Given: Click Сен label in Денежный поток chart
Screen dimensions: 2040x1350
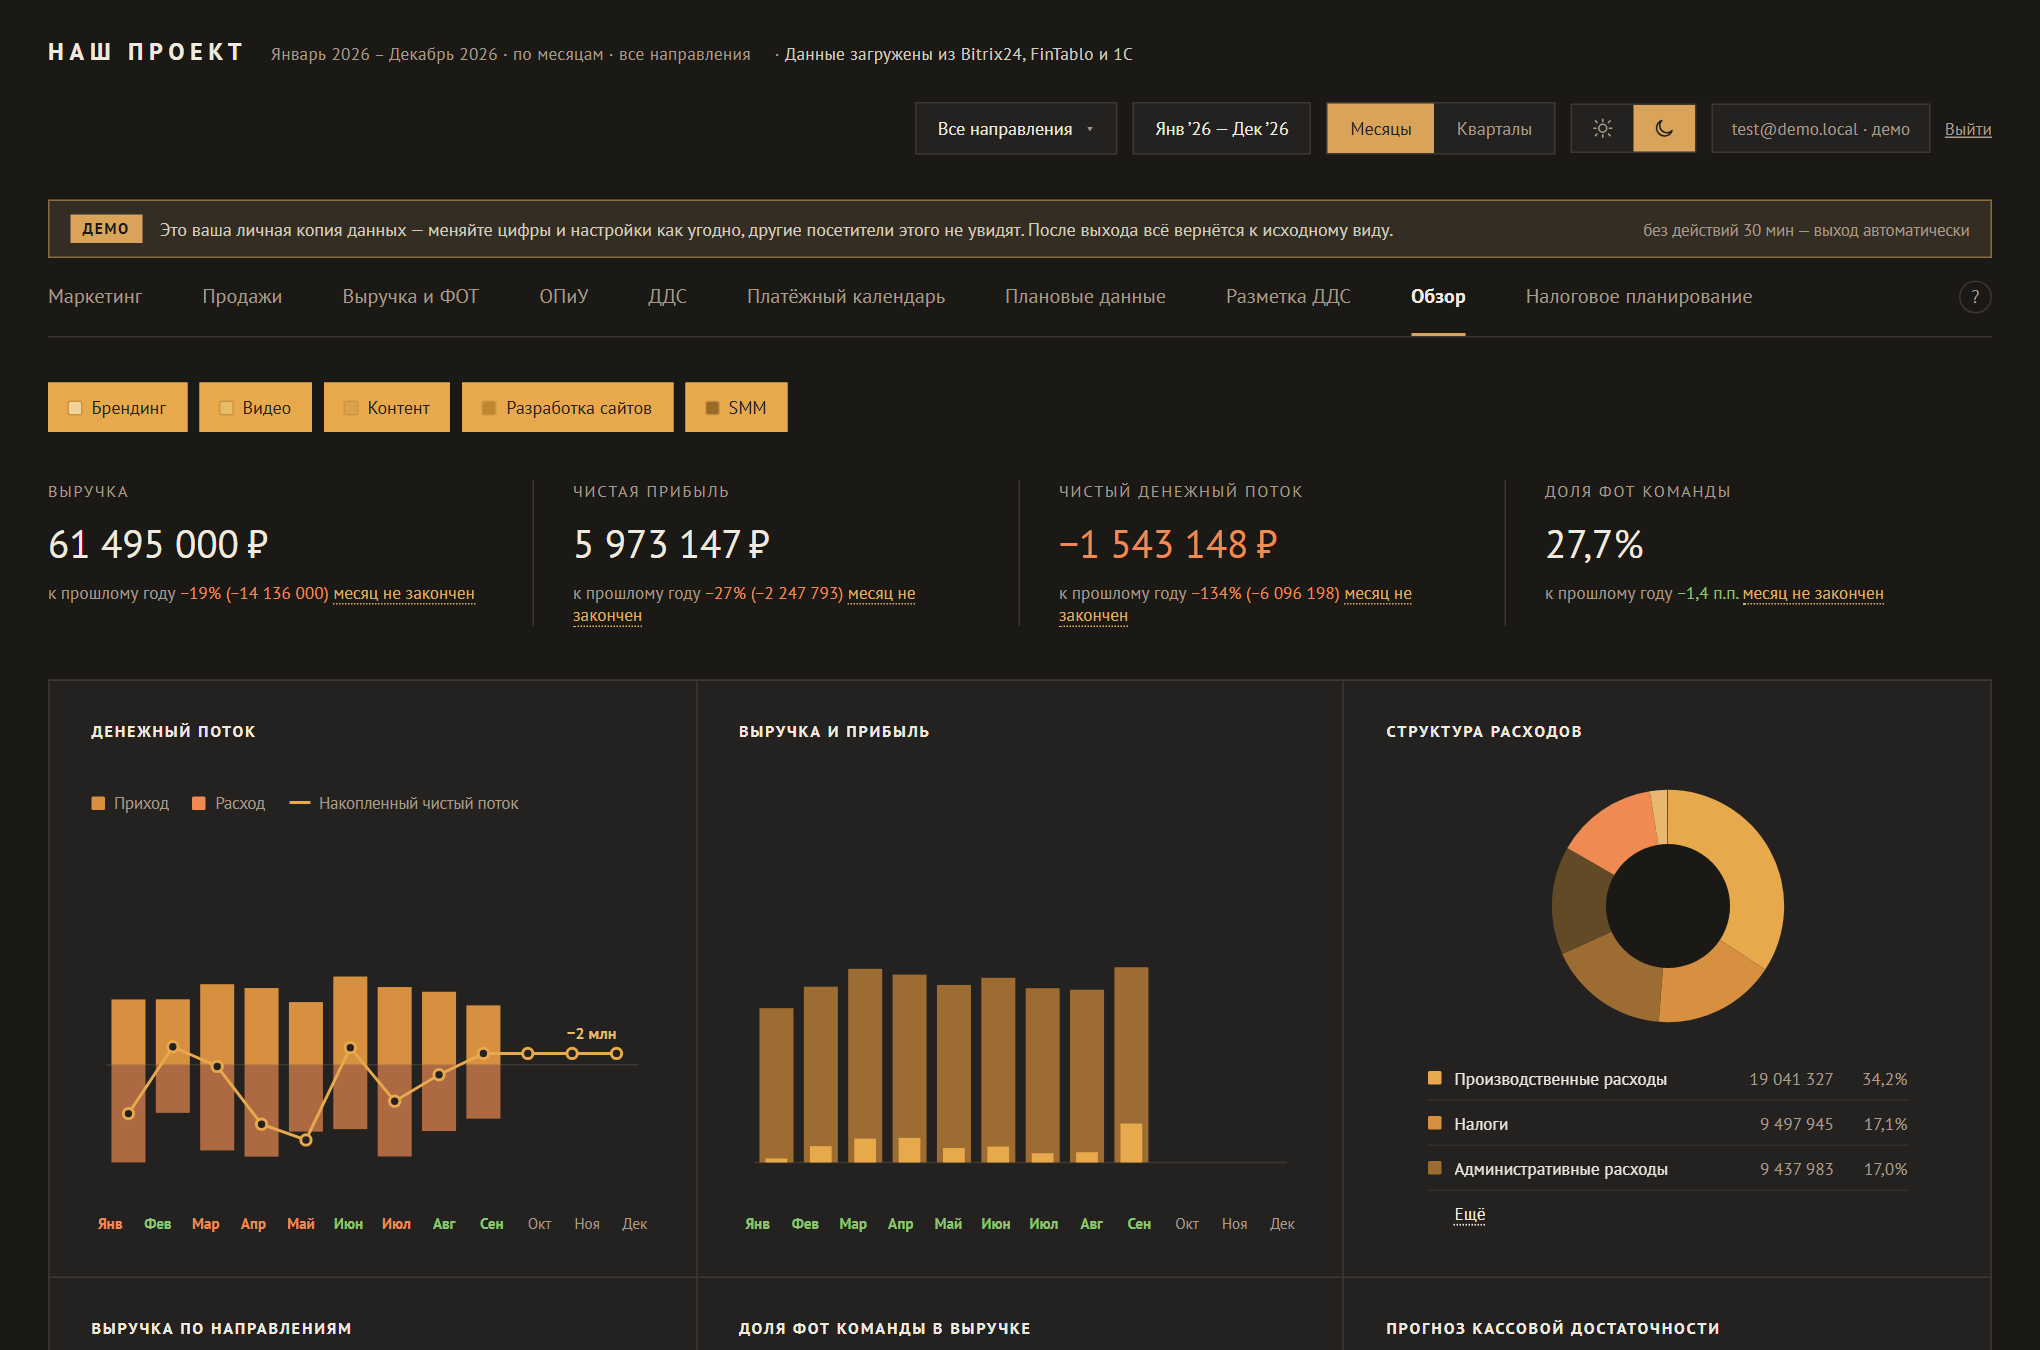Looking at the screenshot, I should [491, 1224].
